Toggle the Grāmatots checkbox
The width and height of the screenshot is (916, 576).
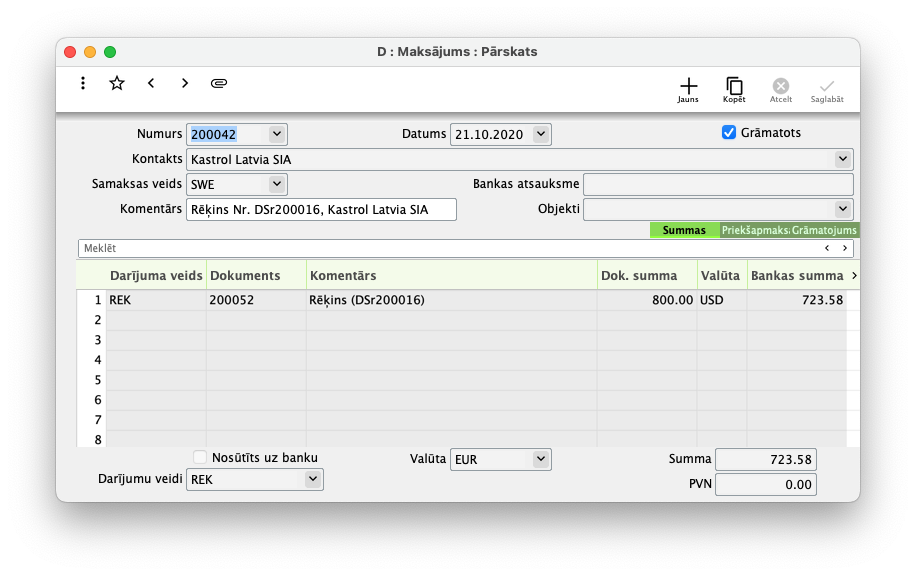729,133
